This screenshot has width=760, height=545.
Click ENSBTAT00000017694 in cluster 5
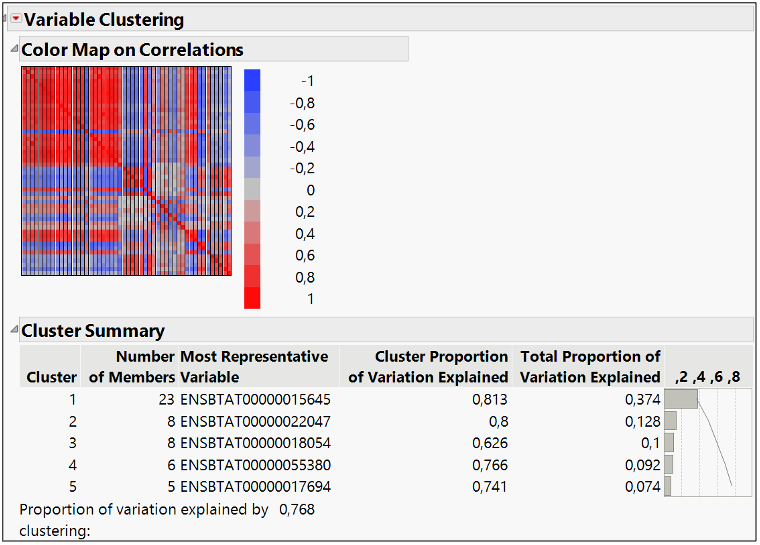point(255,487)
